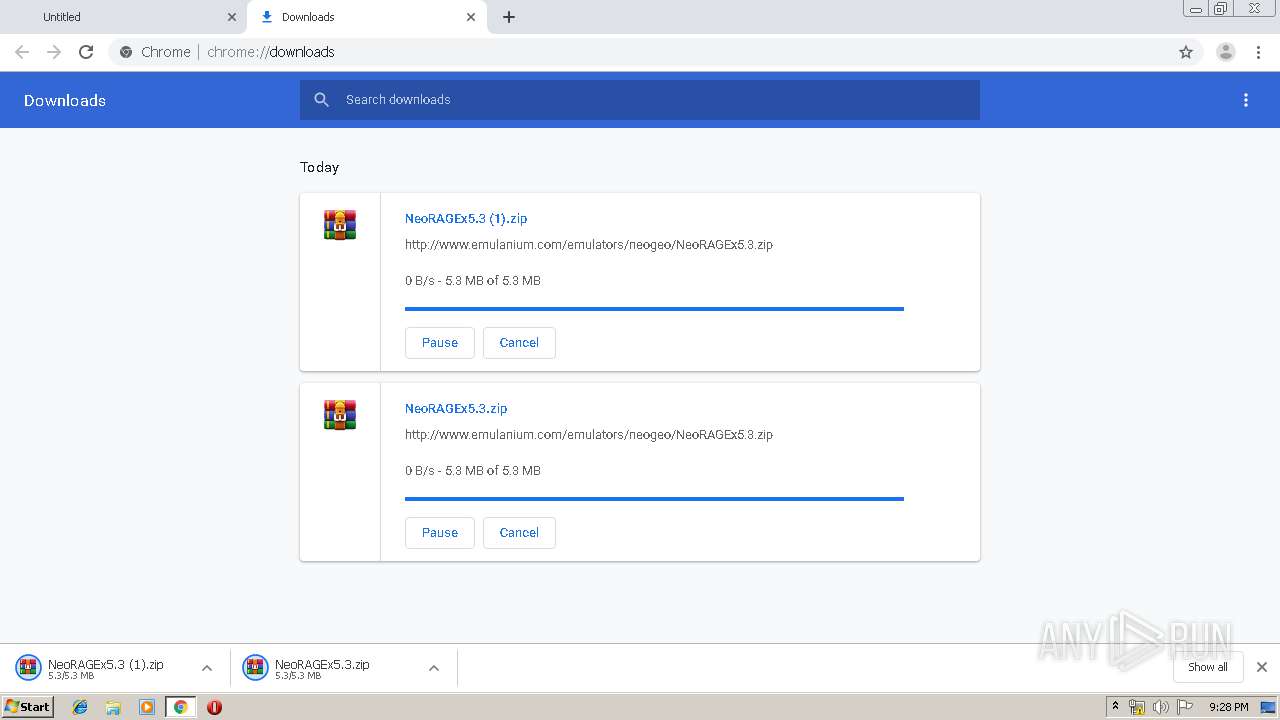
Task: Select the Downloads tab
Action: pyautogui.click(x=367, y=17)
